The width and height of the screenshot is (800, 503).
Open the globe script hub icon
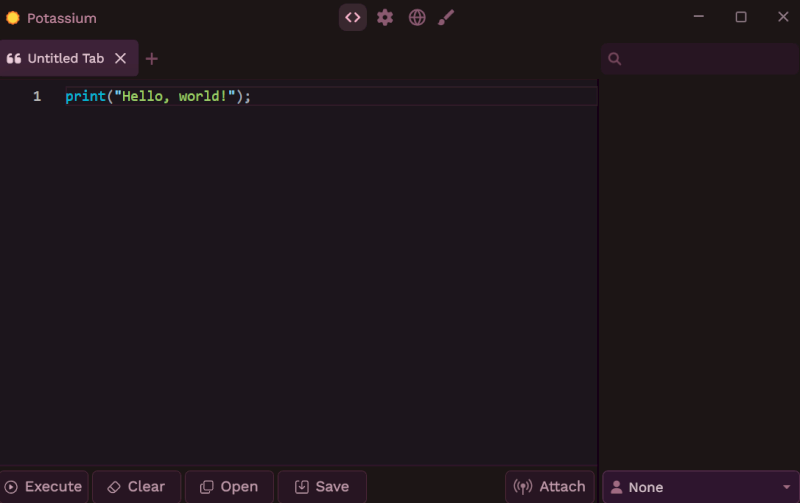coord(417,17)
